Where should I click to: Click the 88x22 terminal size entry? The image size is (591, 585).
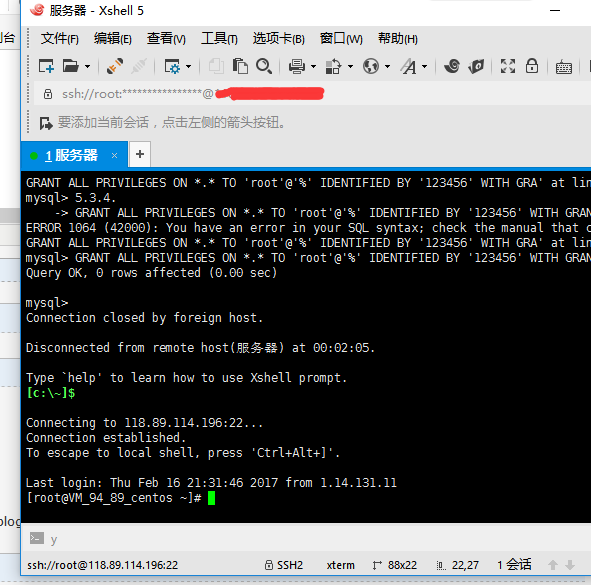(402, 565)
